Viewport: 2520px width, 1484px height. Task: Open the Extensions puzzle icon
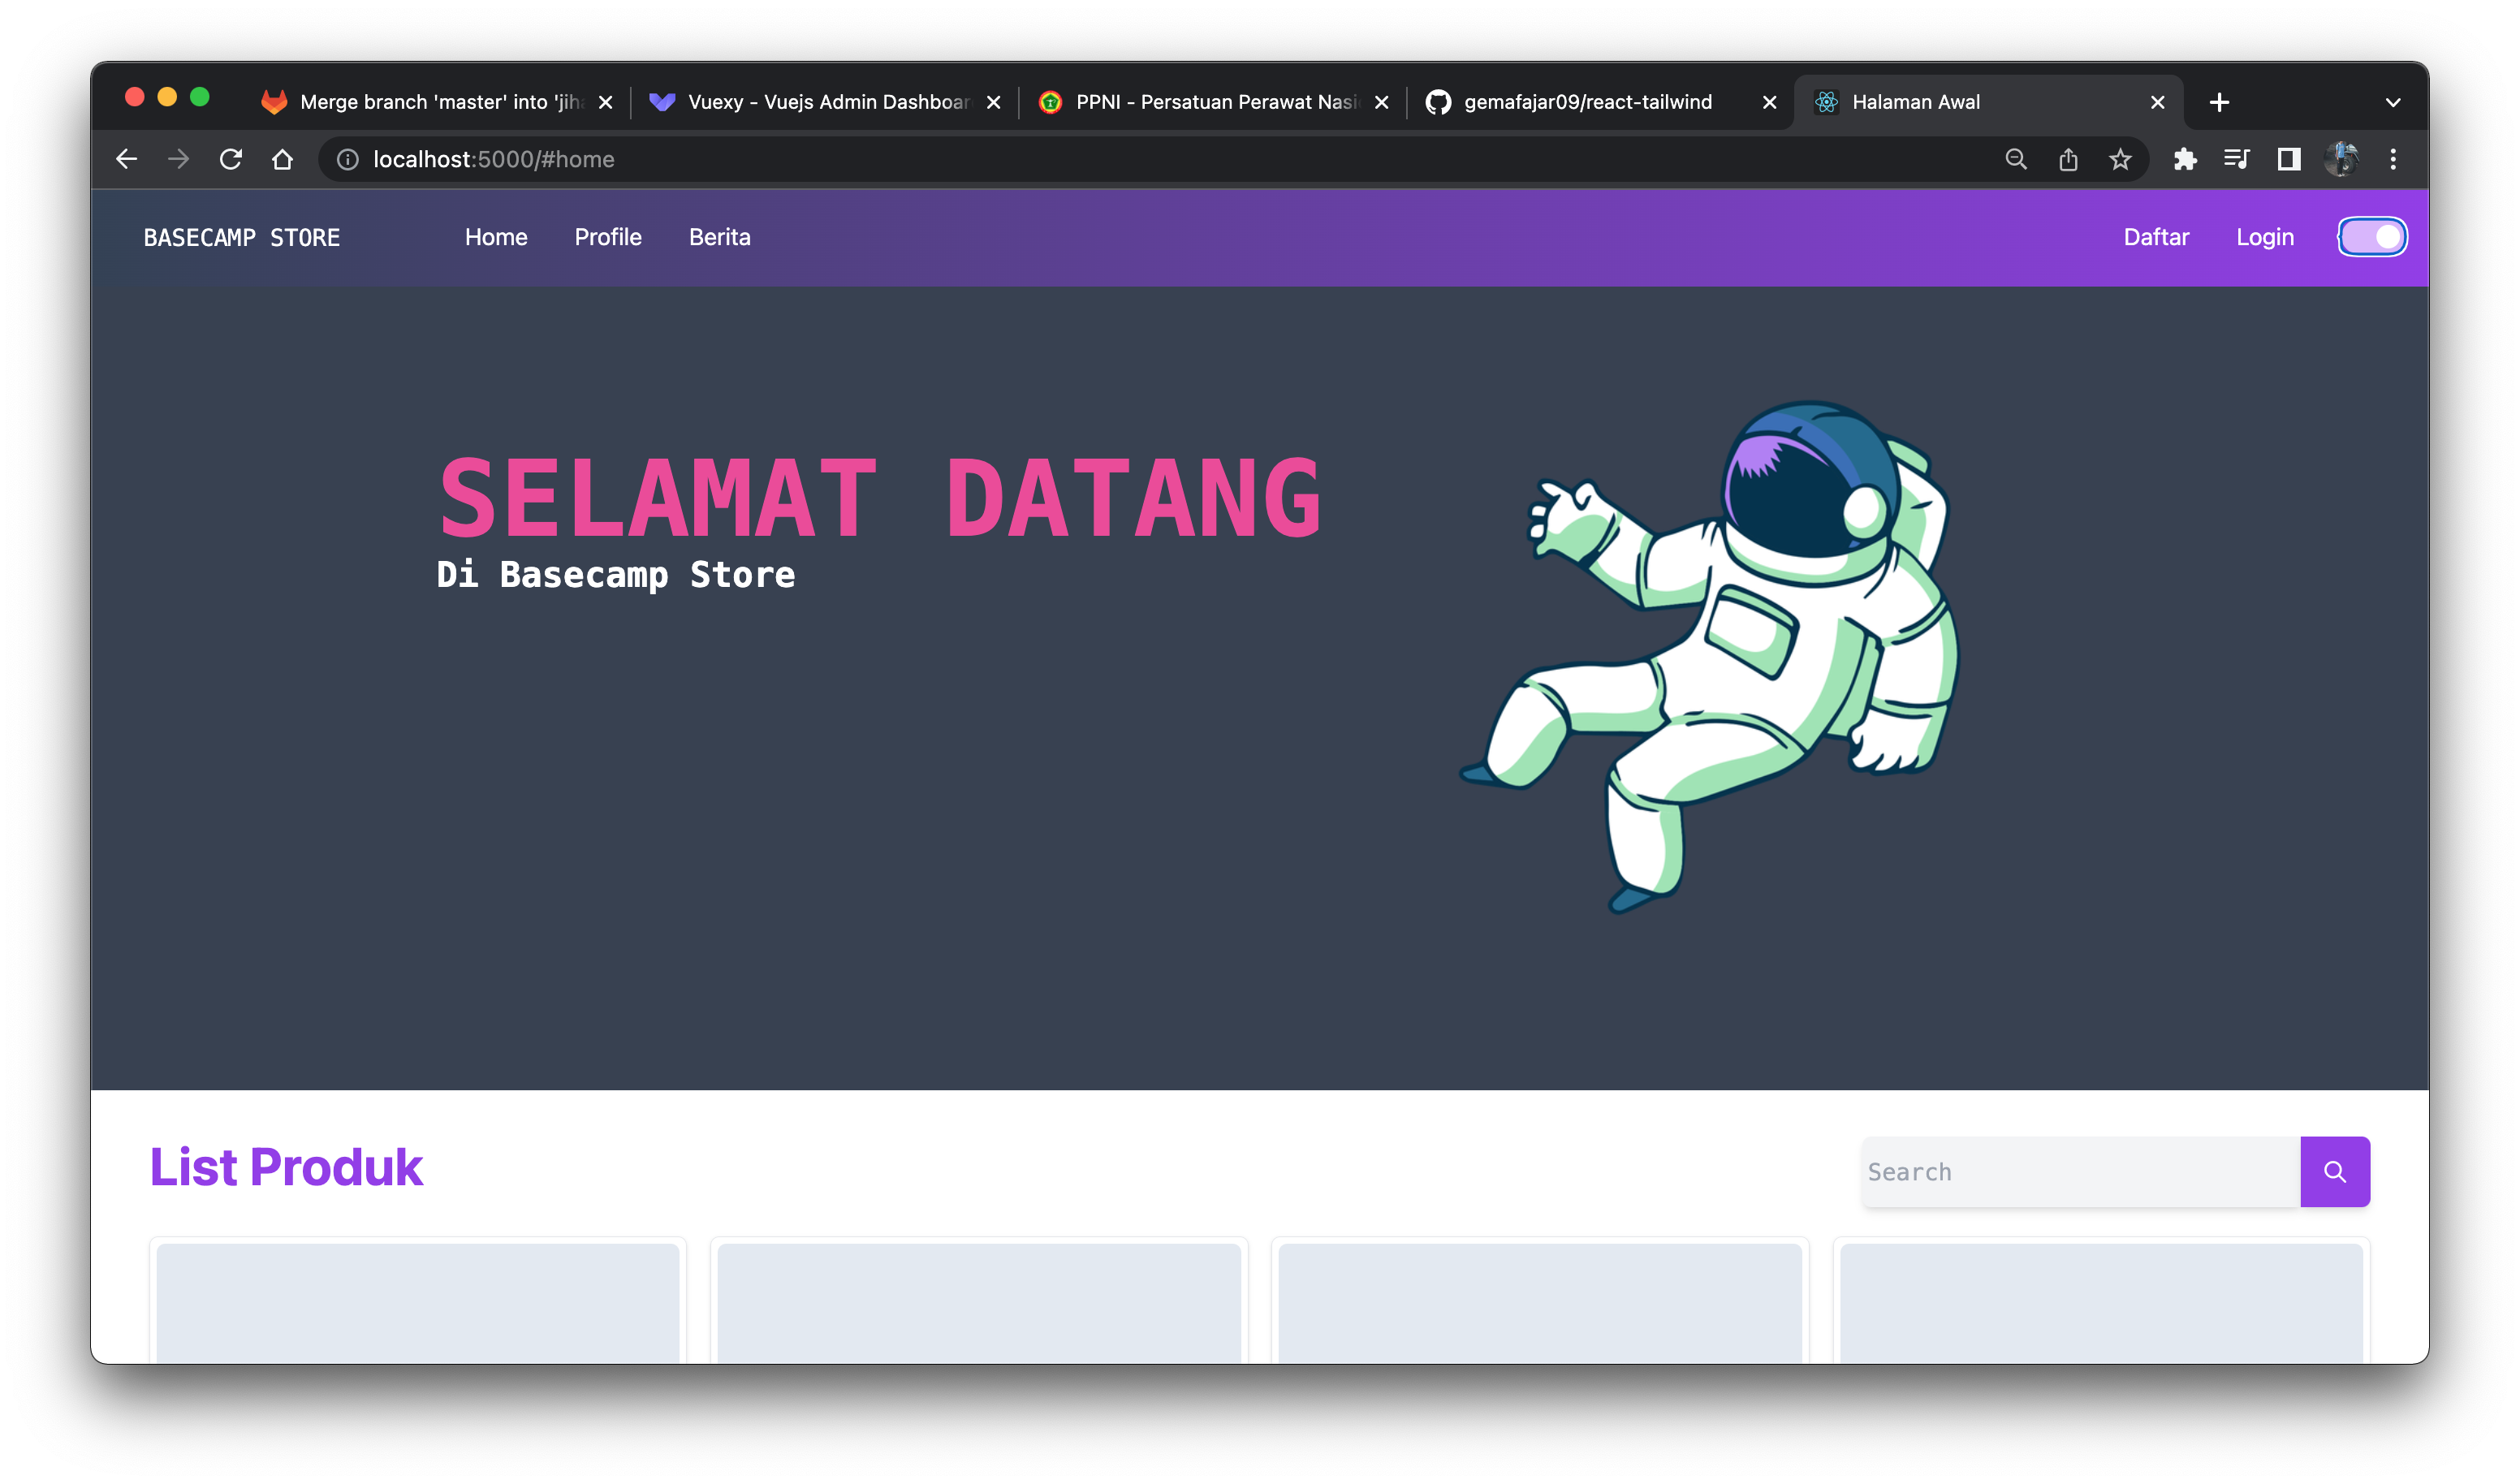tap(2185, 159)
